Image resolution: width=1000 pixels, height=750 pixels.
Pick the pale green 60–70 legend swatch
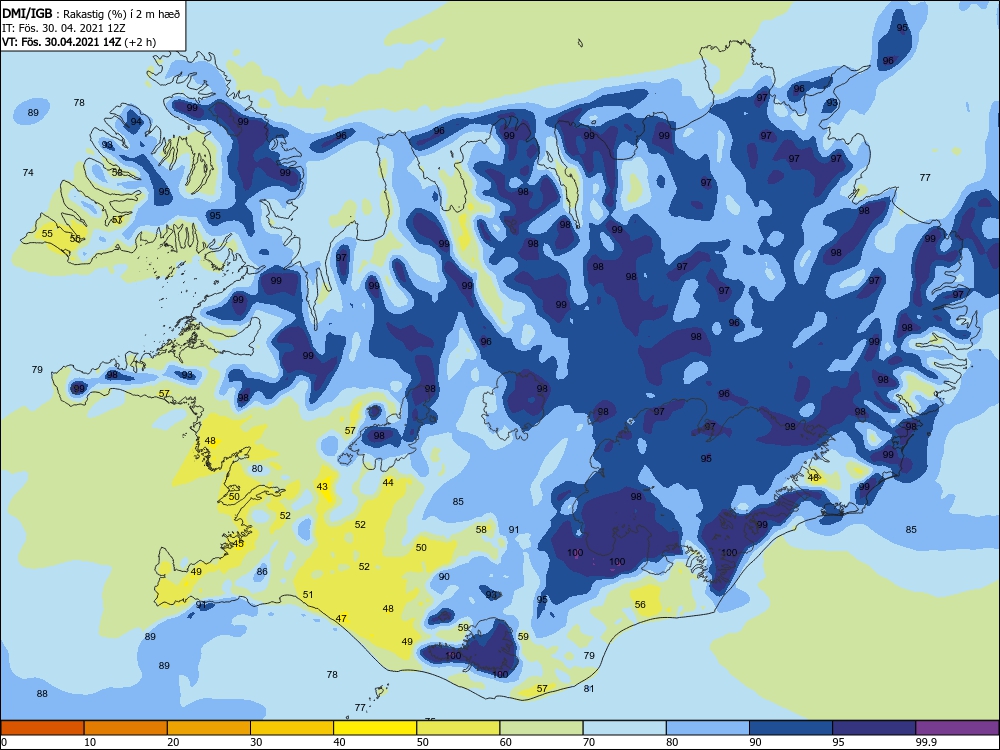tap(541, 728)
